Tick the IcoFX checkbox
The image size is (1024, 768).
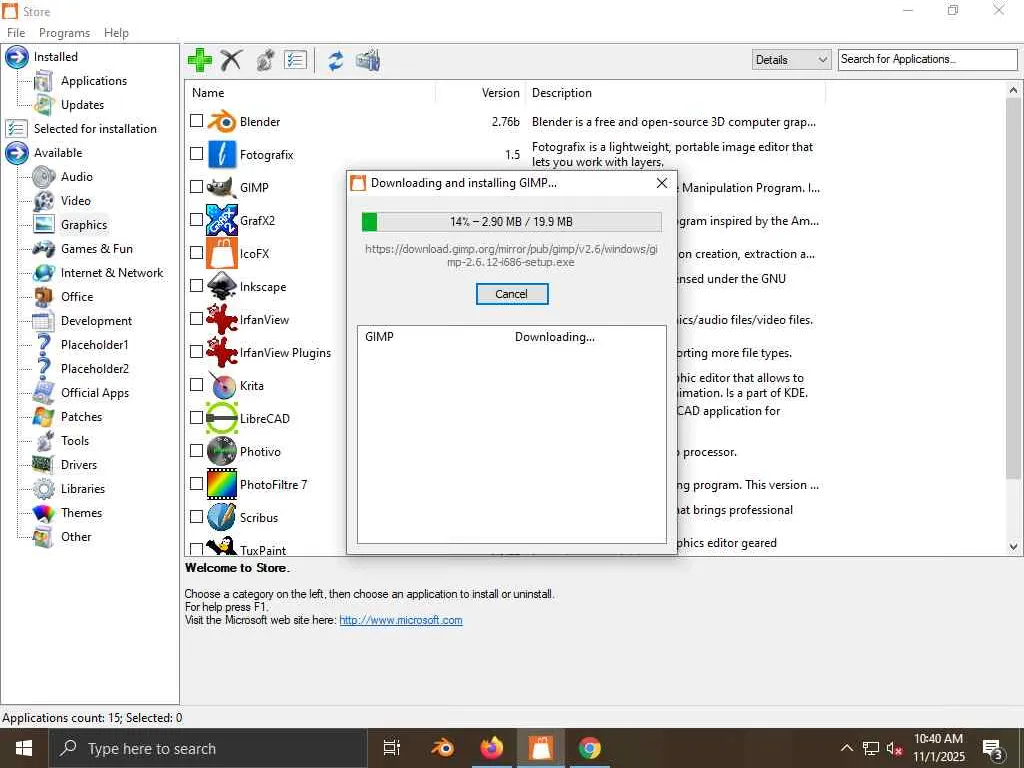click(197, 253)
